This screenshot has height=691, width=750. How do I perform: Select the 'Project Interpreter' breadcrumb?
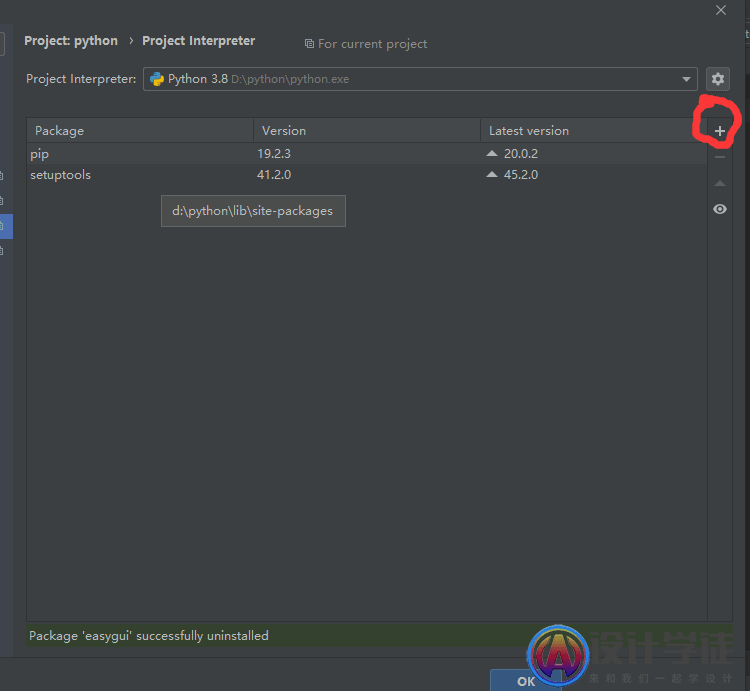198,41
